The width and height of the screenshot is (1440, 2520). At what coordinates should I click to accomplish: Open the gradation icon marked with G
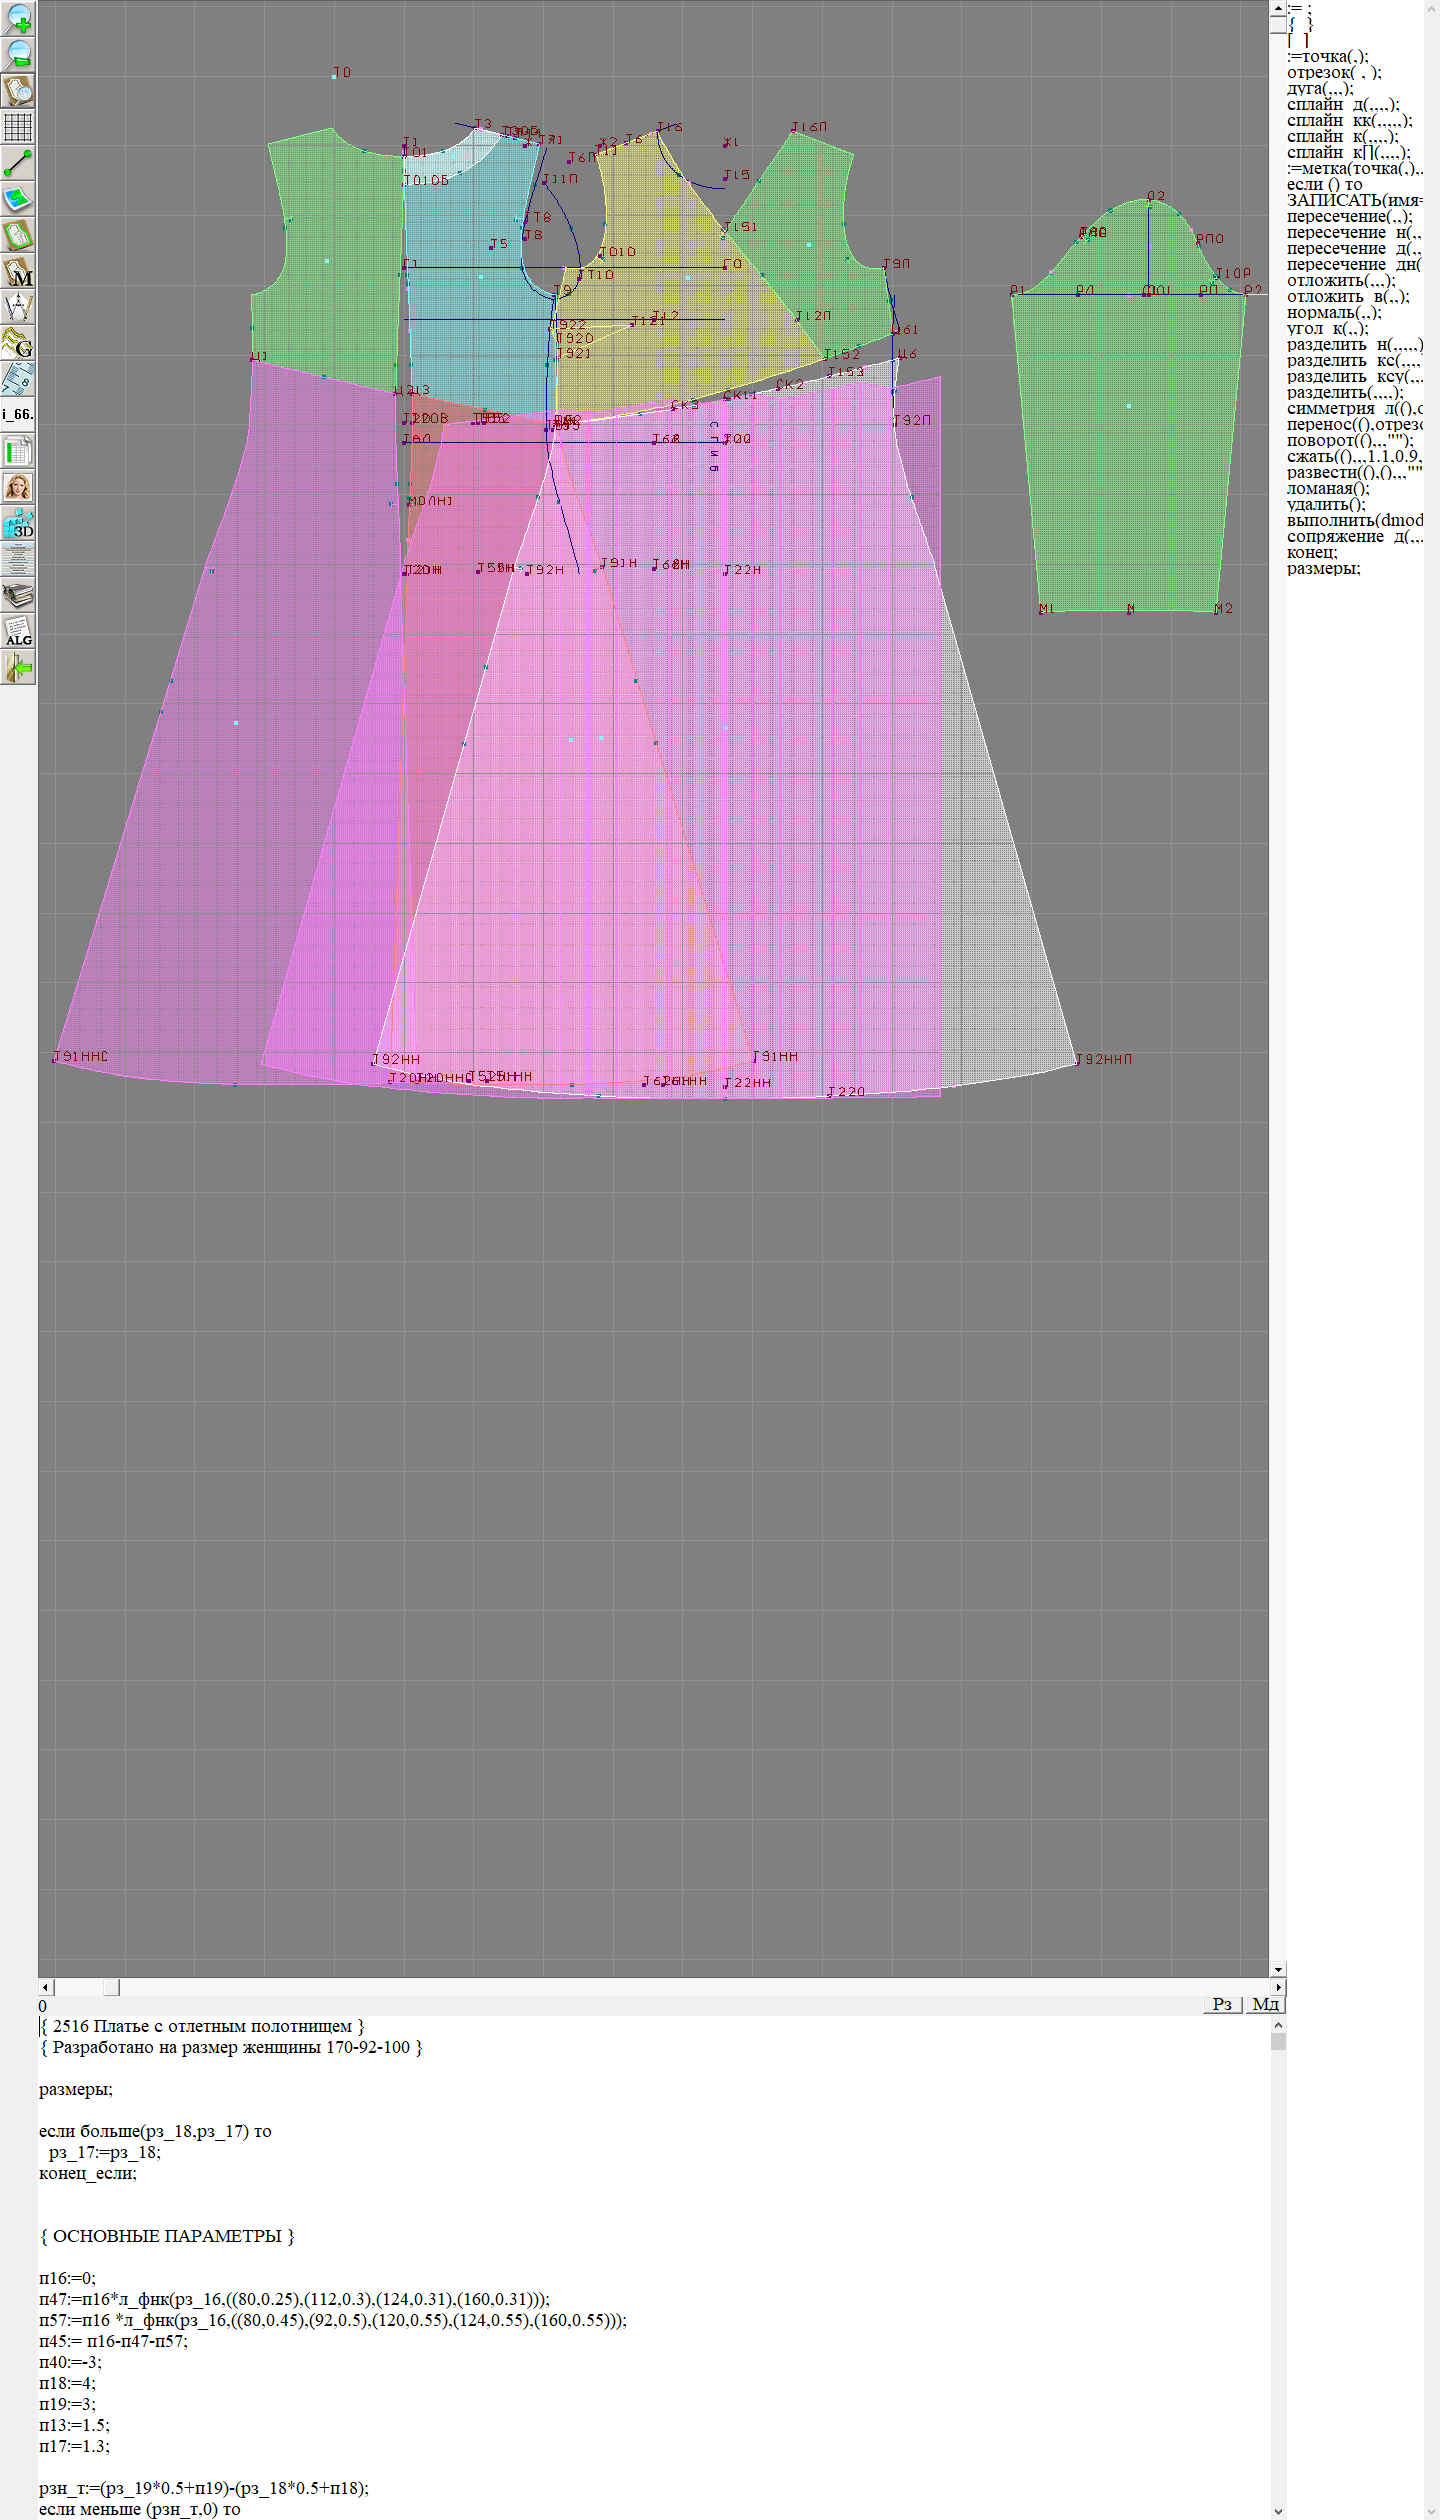pos(18,343)
